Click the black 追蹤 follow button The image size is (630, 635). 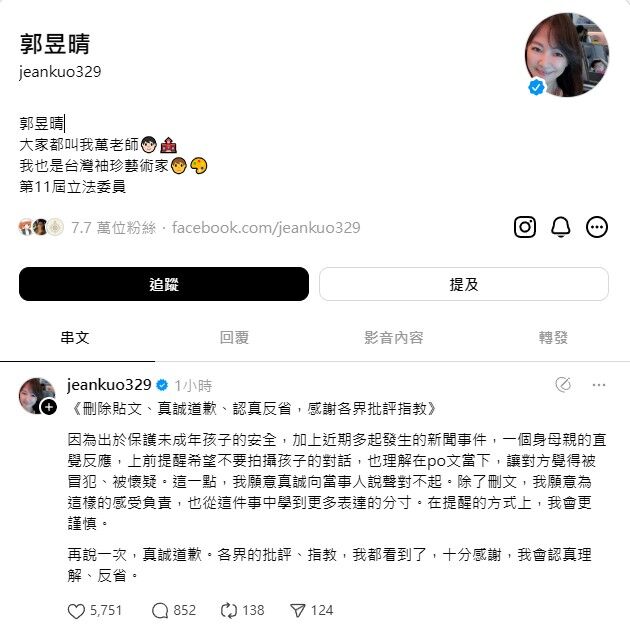click(x=164, y=284)
